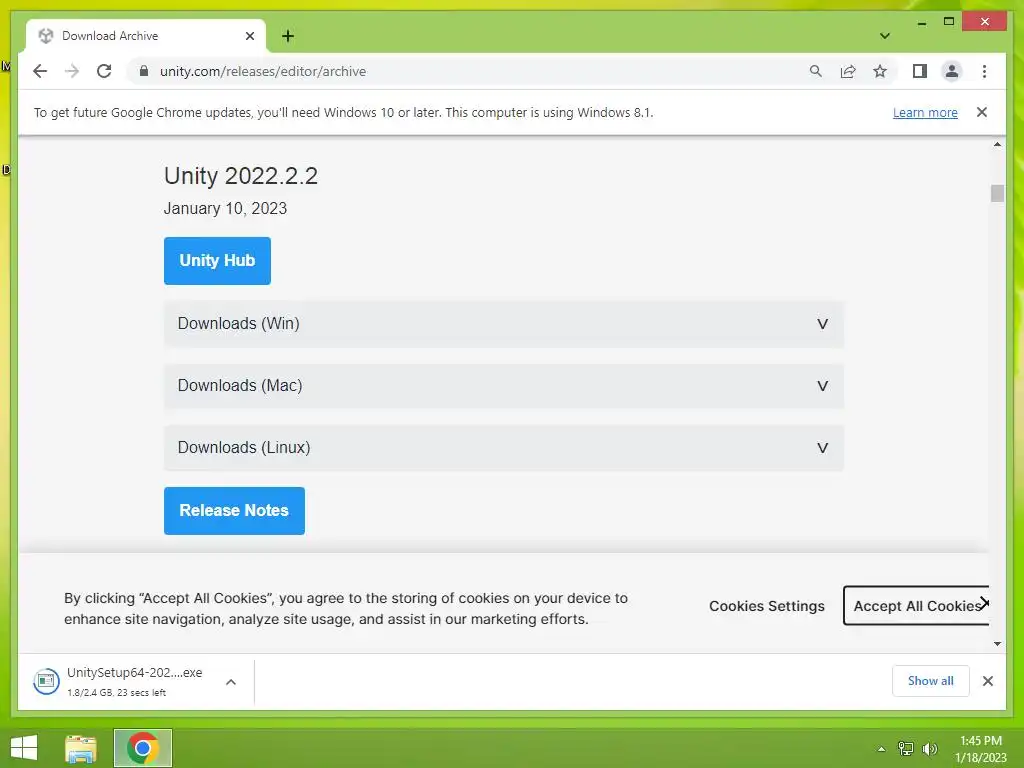Click the download progress text 1.8/2.4 GB
This screenshot has width=1024, height=768.
(x=116, y=693)
